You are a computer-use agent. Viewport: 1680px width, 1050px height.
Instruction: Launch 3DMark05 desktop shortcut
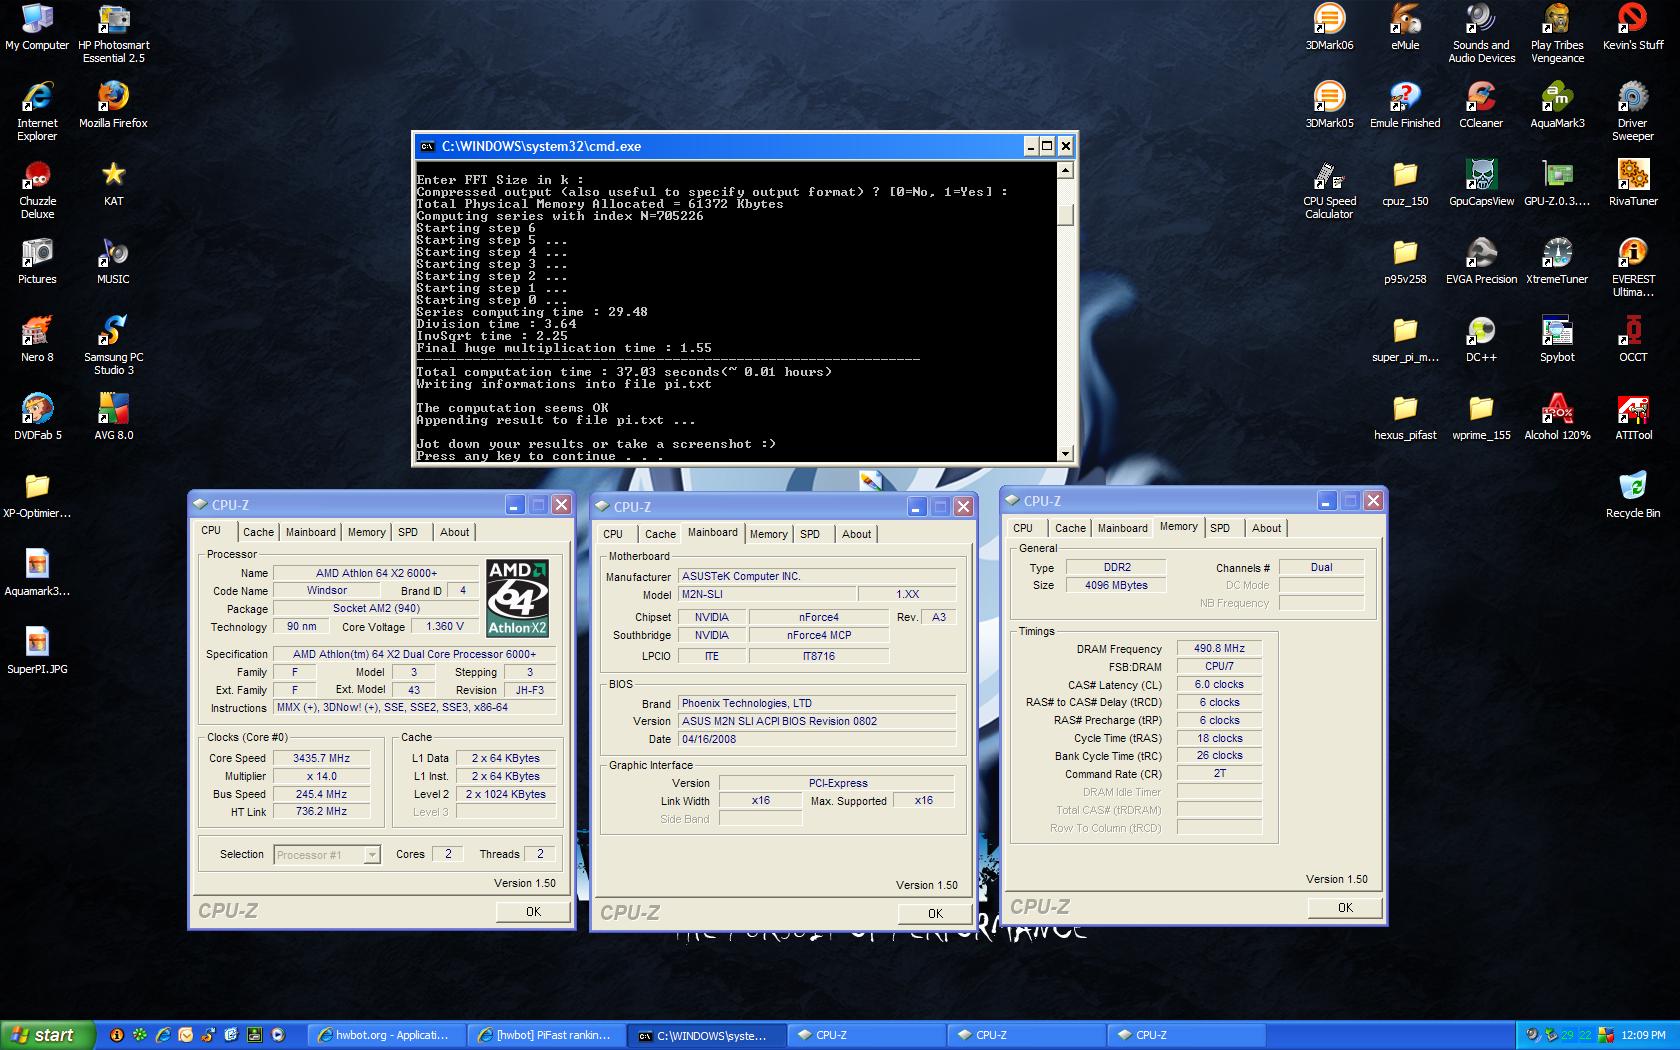point(1329,105)
